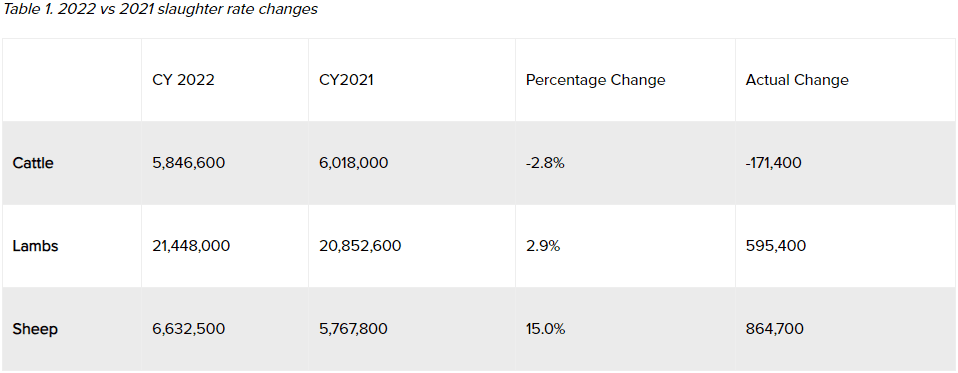Screen dimensions: 958x373
Task: Select the lambs 21,448,000 value
Action: coord(191,246)
